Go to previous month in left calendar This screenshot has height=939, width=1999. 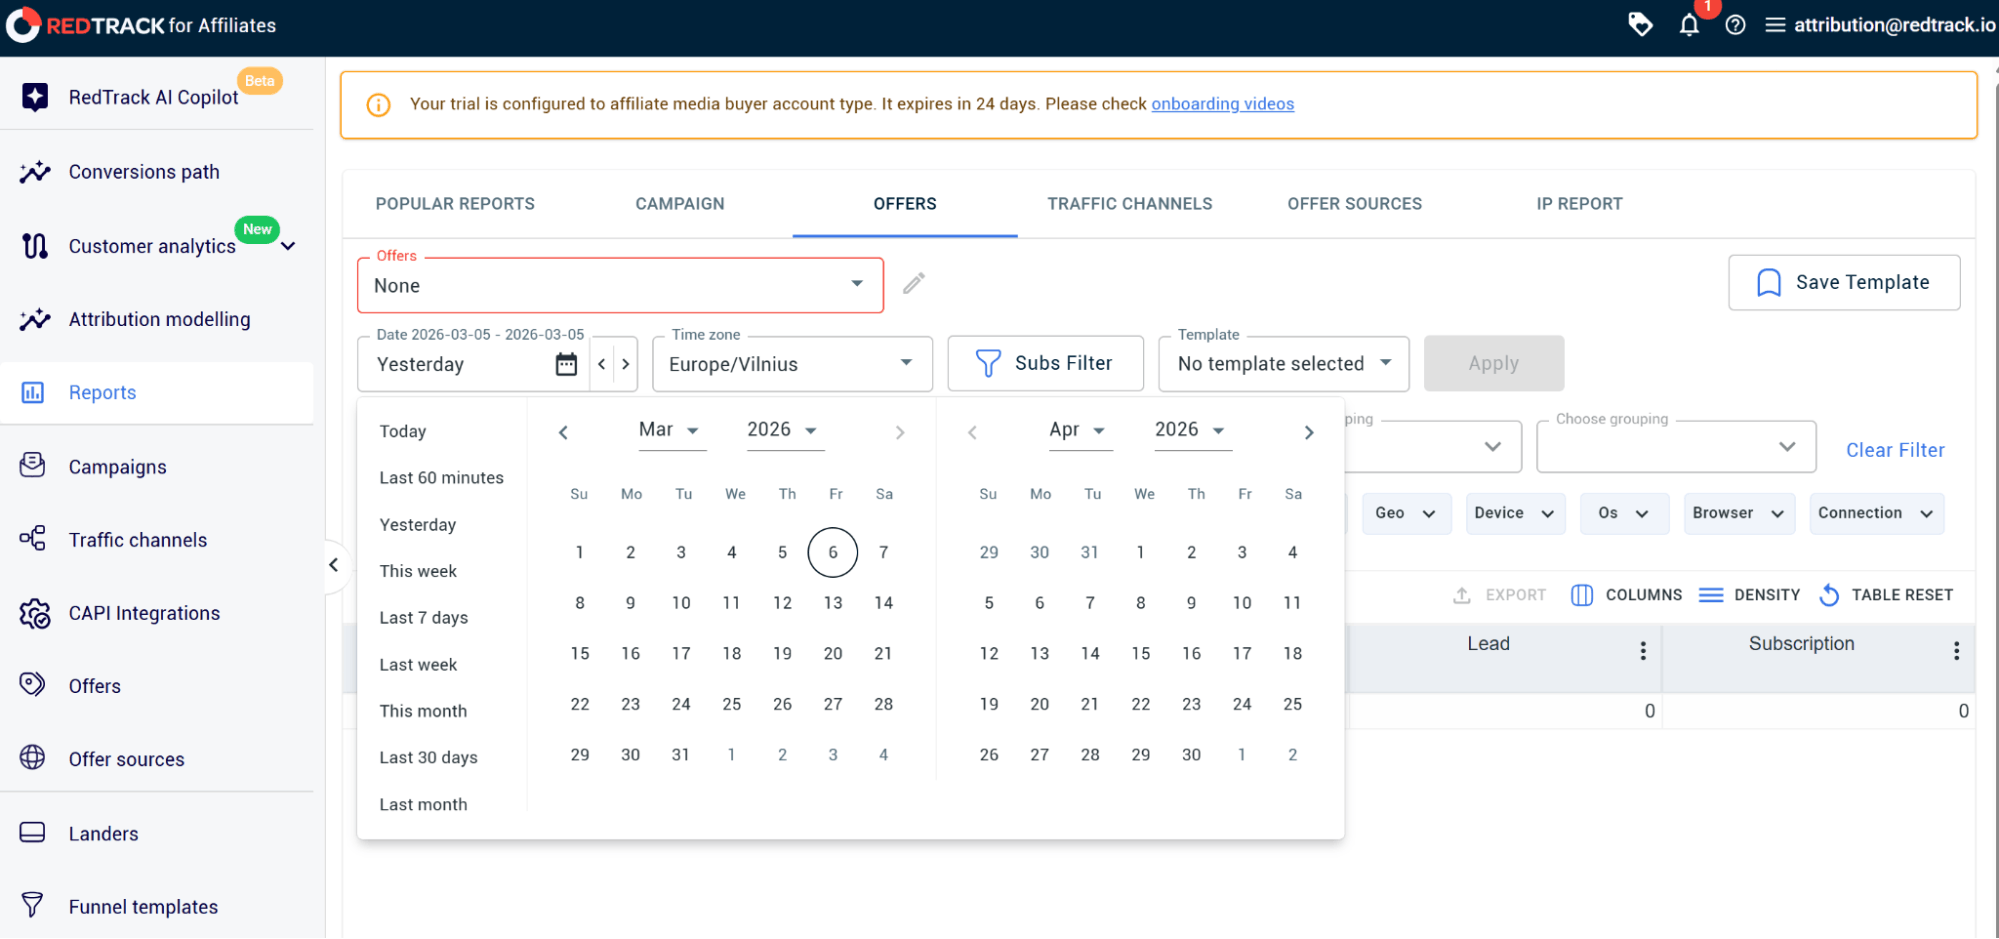coord(563,432)
